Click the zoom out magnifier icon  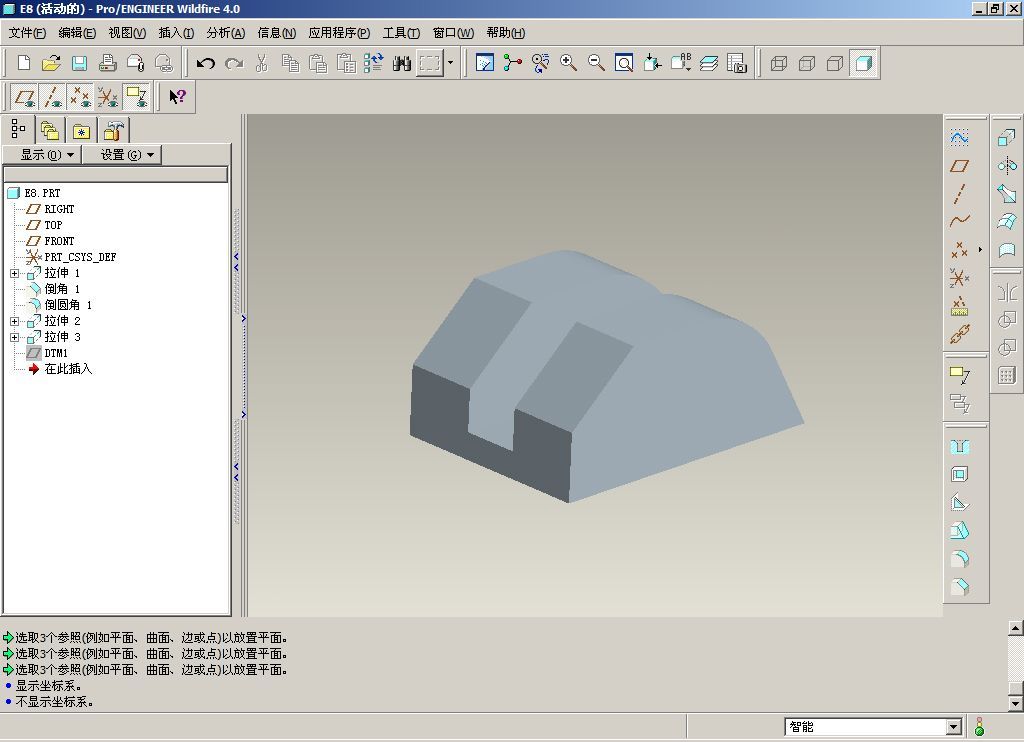596,63
